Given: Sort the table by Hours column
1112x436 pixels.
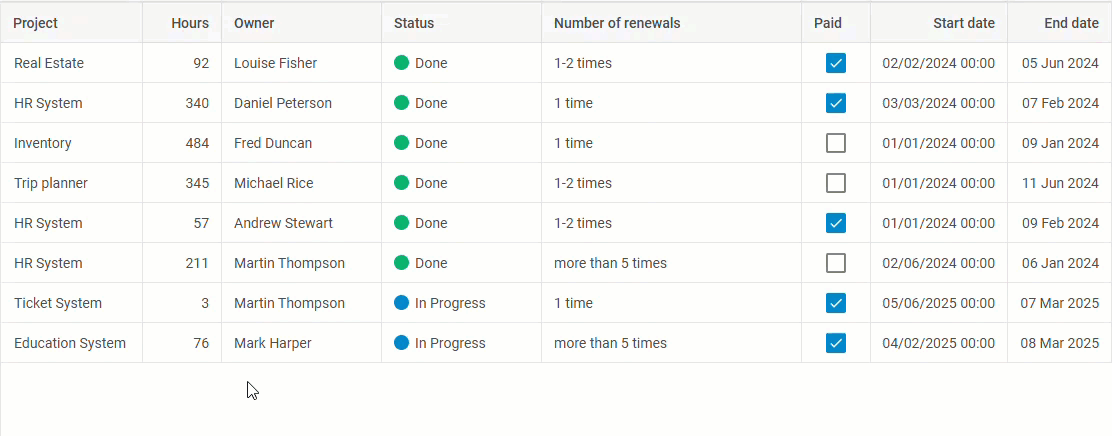Looking at the screenshot, I should point(190,23).
